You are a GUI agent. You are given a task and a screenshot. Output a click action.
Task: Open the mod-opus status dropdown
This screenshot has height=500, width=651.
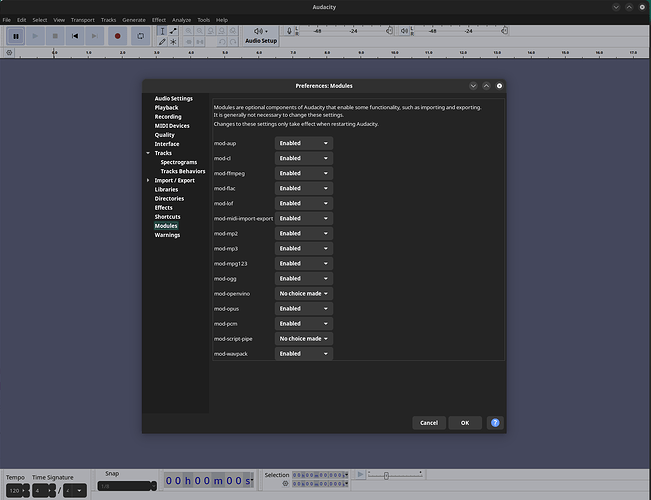click(303, 309)
